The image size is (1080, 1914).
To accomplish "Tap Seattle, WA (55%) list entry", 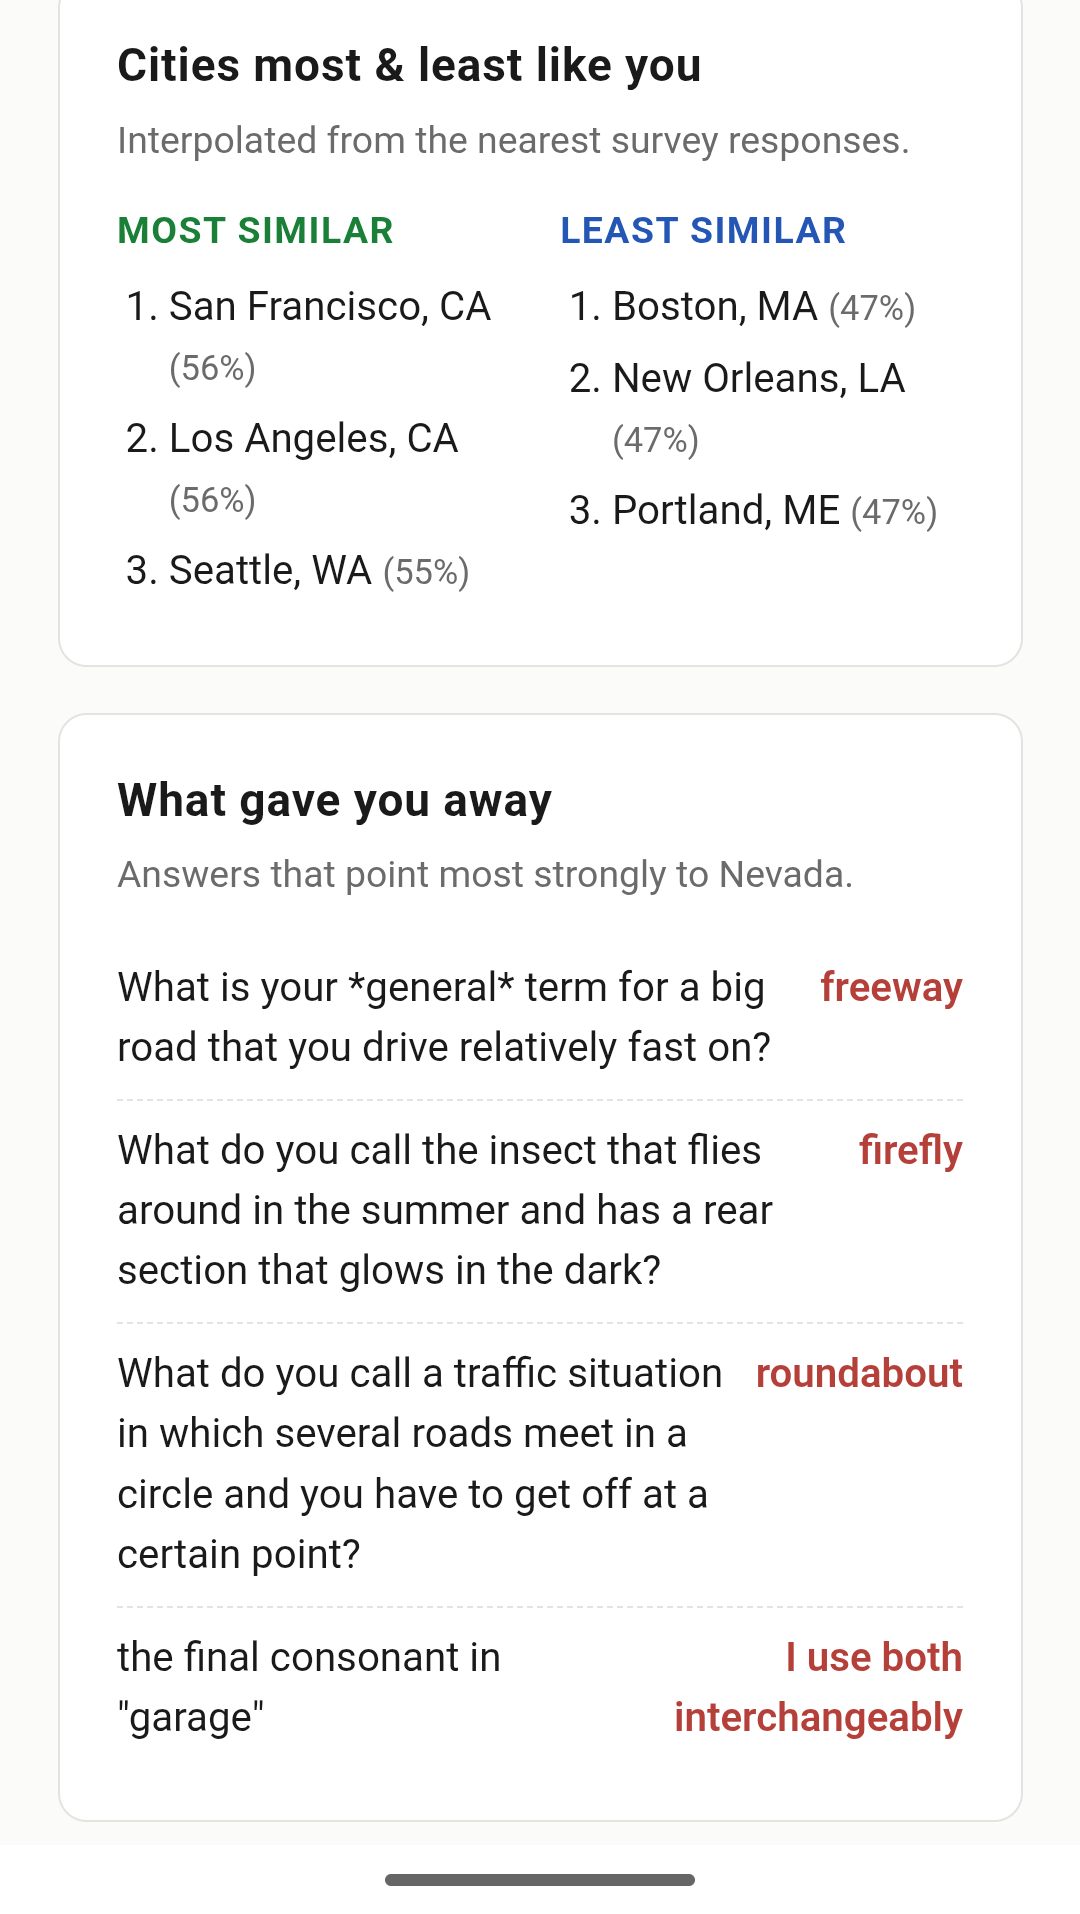I will click(298, 571).
